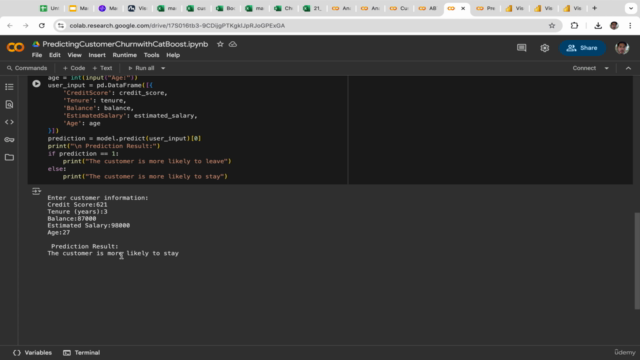The width and height of the screenshot is (640, 360).
Task: Click the 'Balance:87000' output line
Action: (72, 219)
